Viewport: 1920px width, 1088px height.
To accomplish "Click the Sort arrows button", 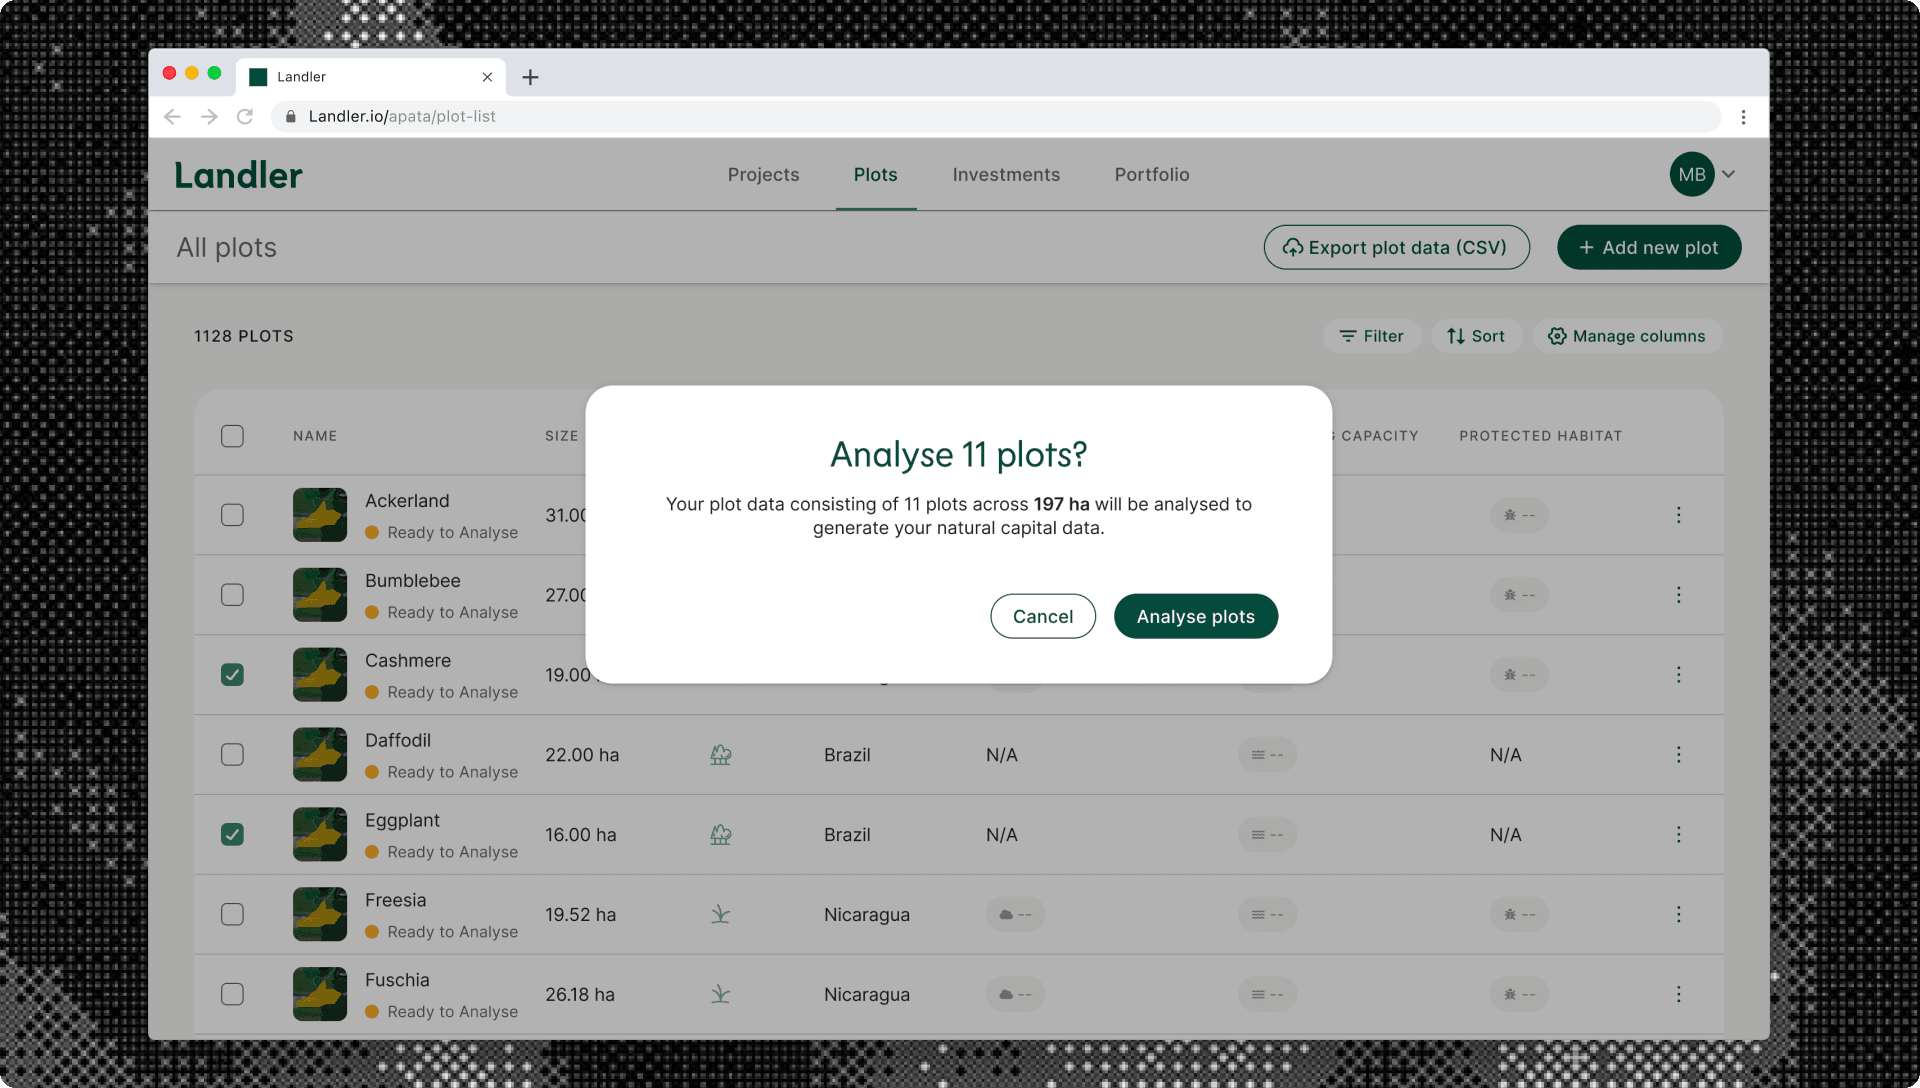I will click(1475, 336).
